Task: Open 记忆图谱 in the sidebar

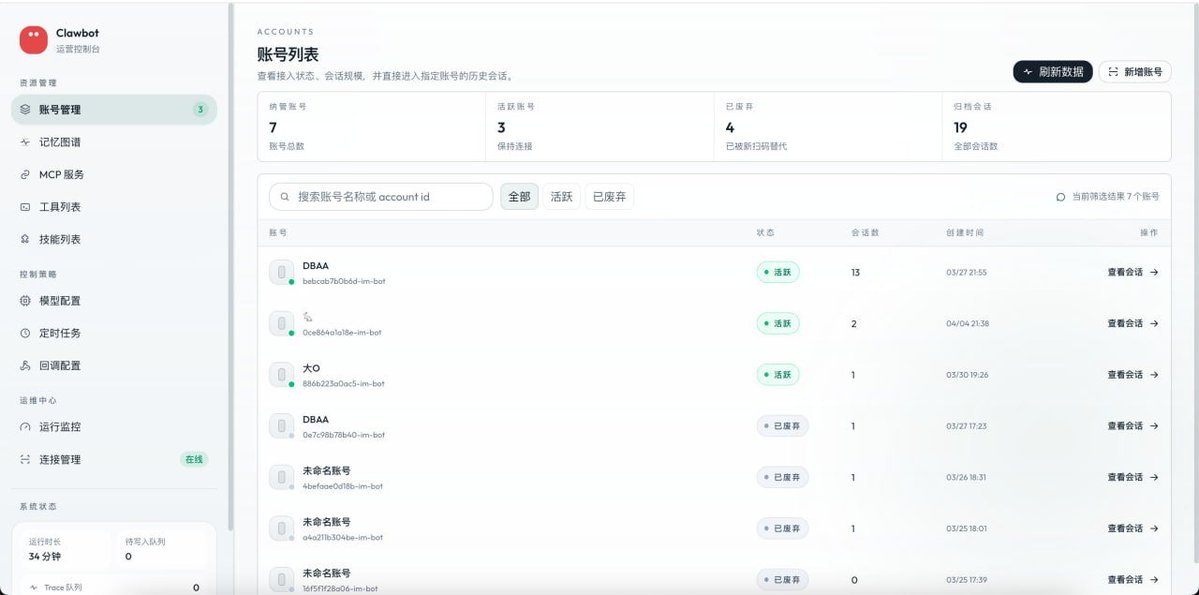Action: click(114, 142)
